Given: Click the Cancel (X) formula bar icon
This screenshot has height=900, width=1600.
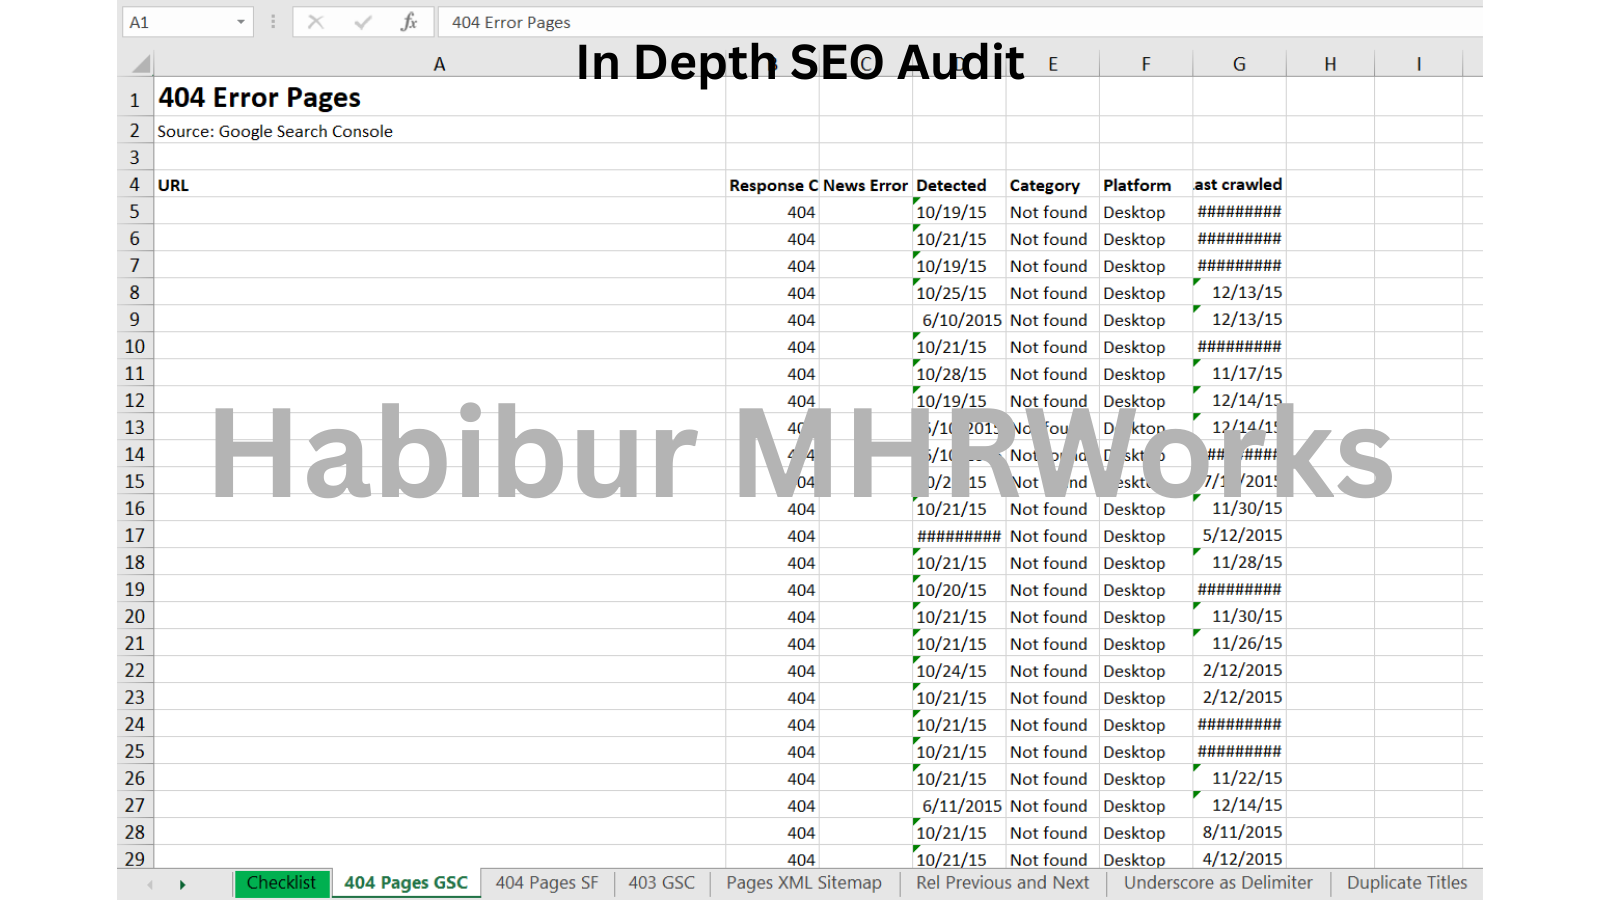Looking at the screenshot, I should [316, 22].
